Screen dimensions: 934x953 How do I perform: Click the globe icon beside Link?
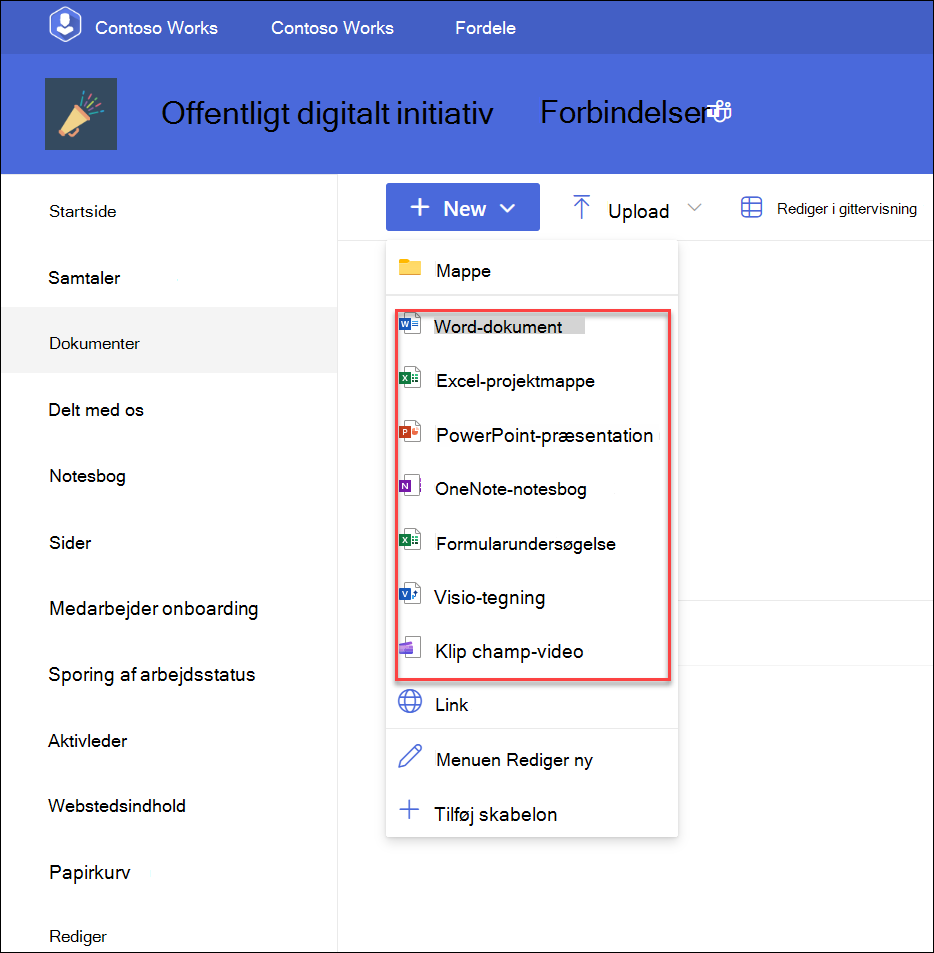pos(410,701)
